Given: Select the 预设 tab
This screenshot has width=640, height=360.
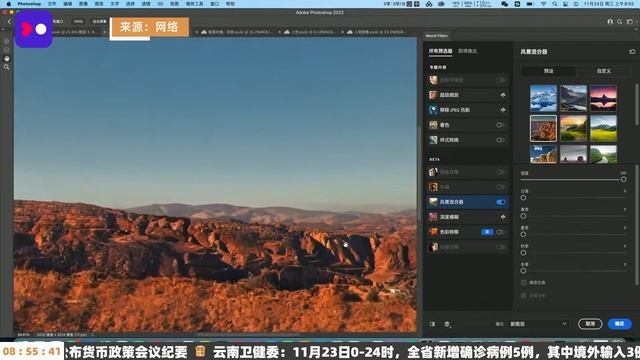Looking at the screenshot, I should point(549,71).
